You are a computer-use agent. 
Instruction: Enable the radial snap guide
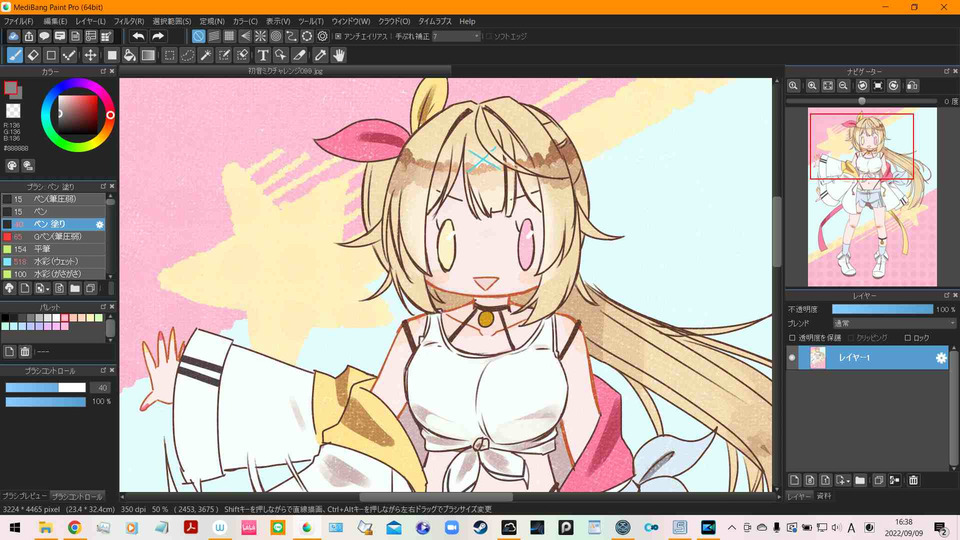(x=260, y=36)
